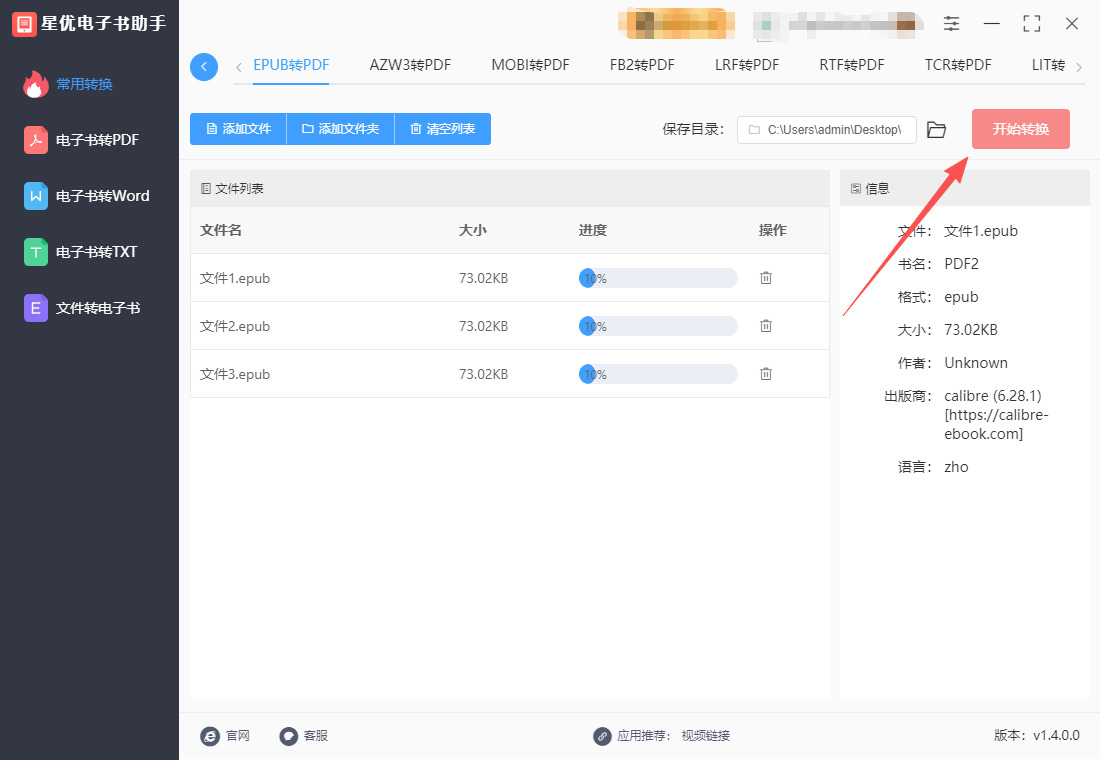Open 电子书转Word in the sidebar
Screen dimensions: 1100x760
pos(101,196)
